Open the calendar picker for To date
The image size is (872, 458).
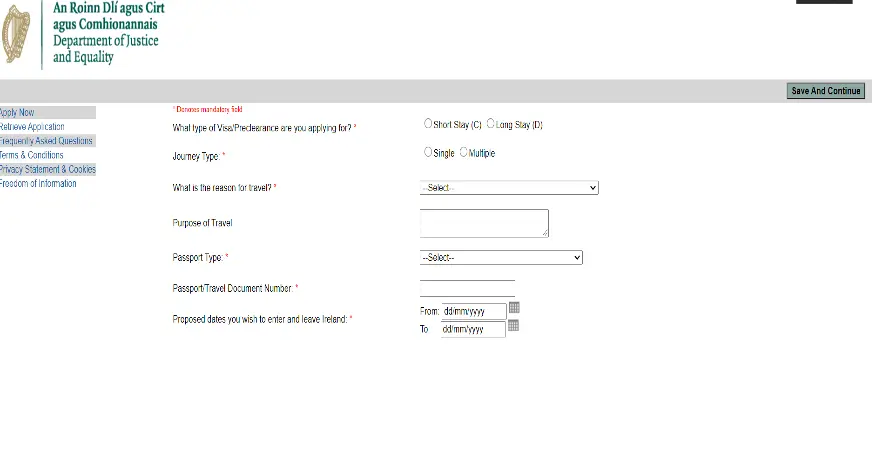(513, 326)
